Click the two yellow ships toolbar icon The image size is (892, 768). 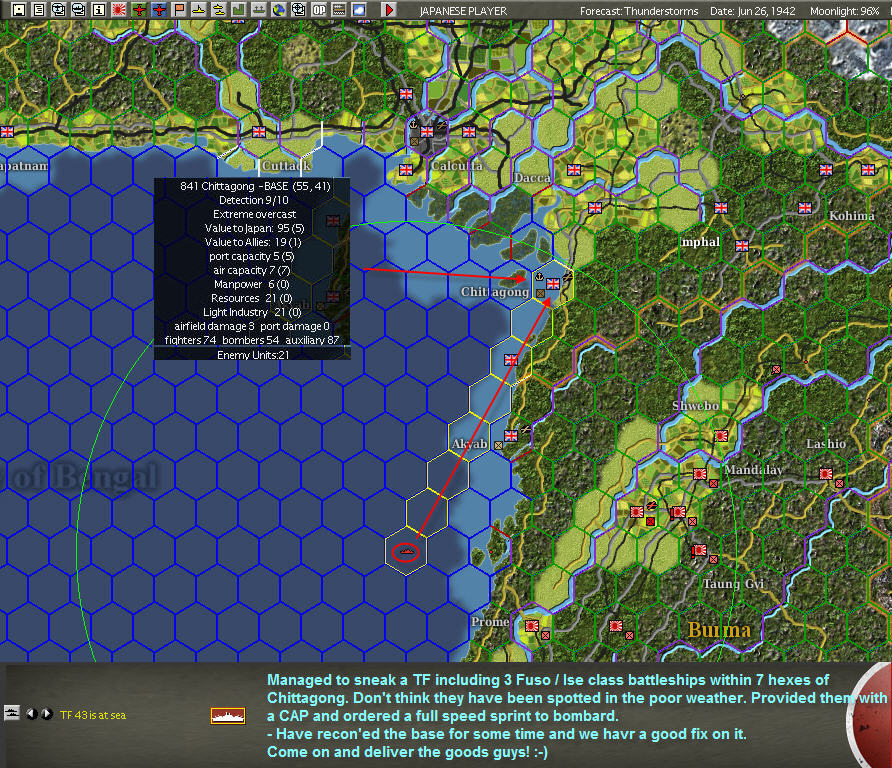pyautogui.click(x=218, y=9)
